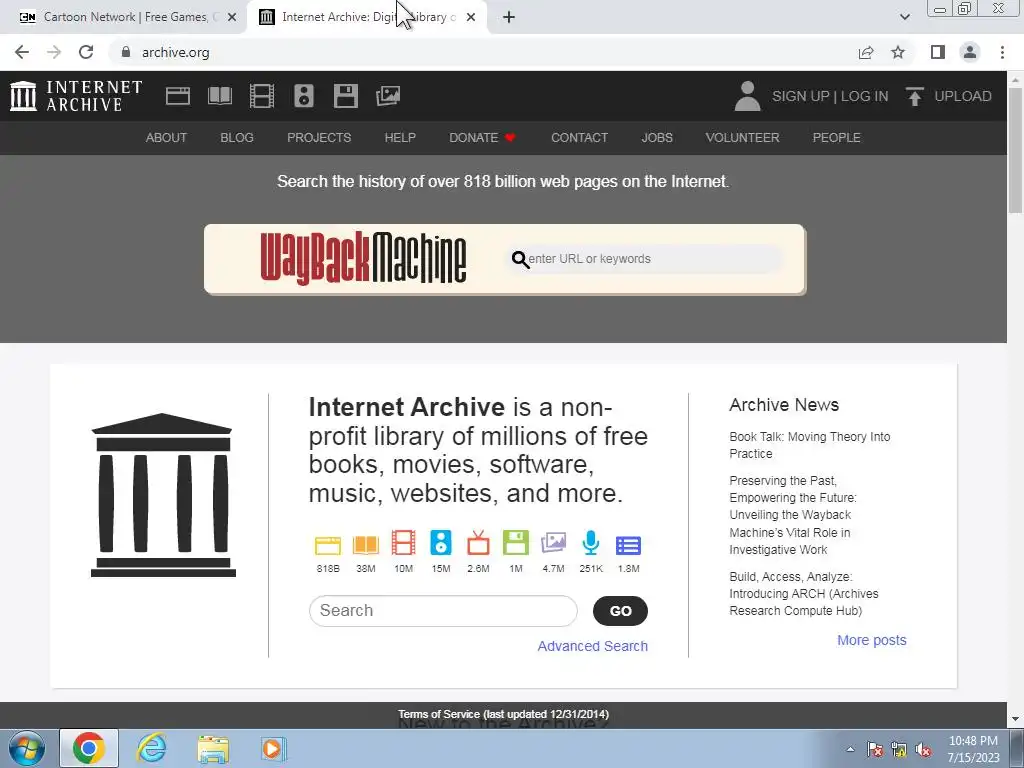Viewport: 1024px width, 768px height.
Task: Expand the tab search dropdown arrow
Action: (904, 17)
